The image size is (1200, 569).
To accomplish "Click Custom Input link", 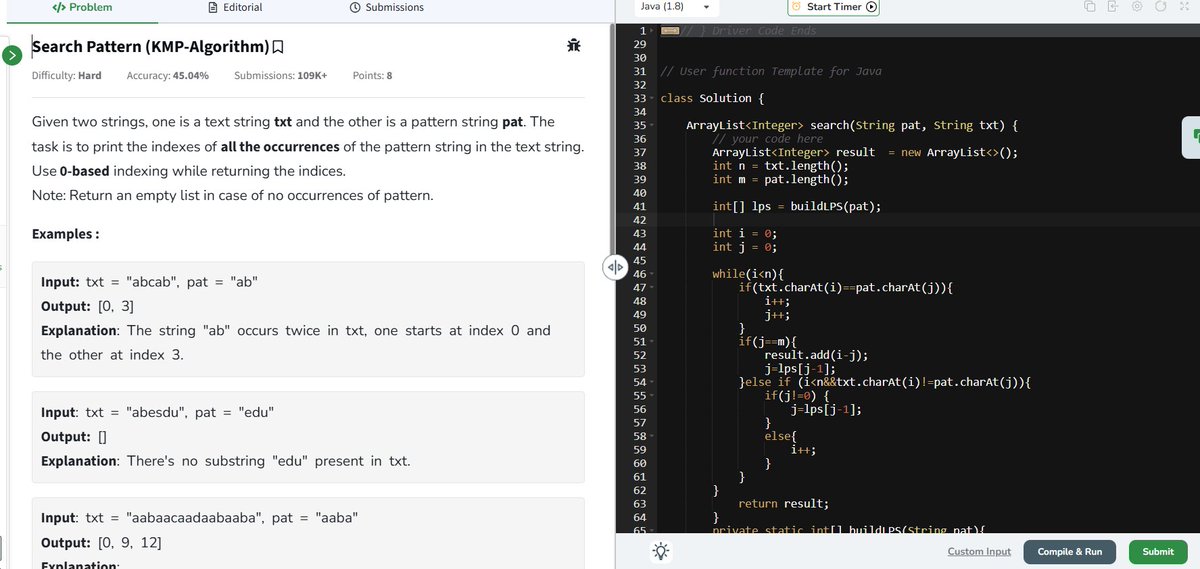I will tap(979, 552).
